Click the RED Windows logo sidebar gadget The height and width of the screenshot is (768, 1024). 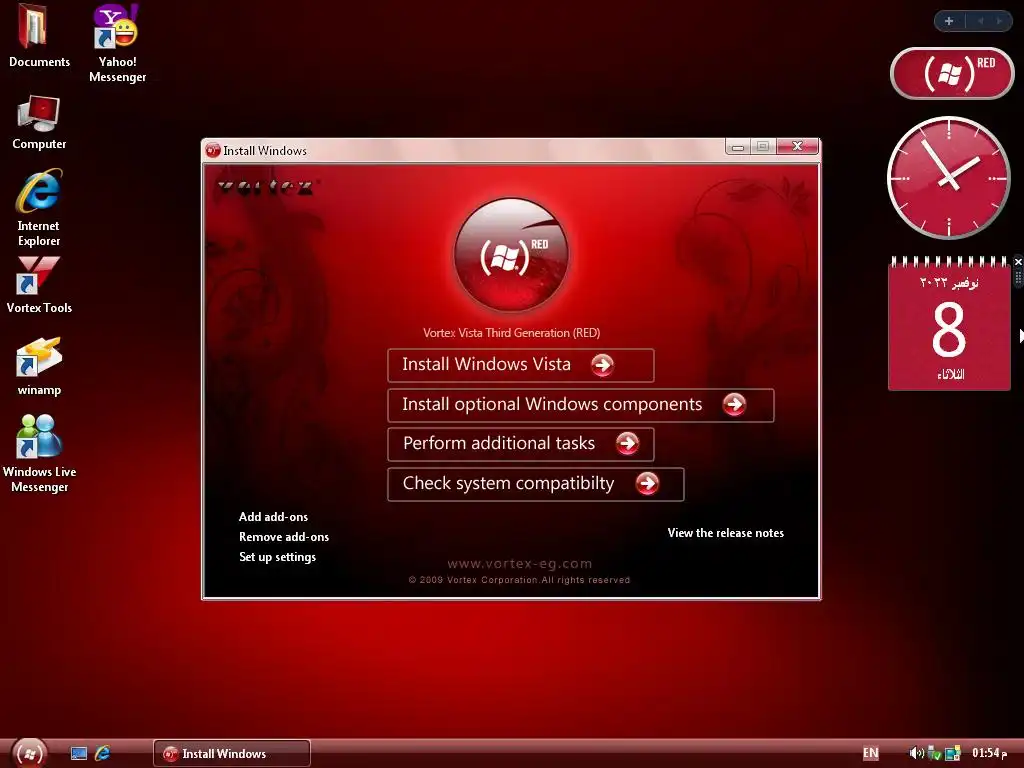(x=952, y=72)
